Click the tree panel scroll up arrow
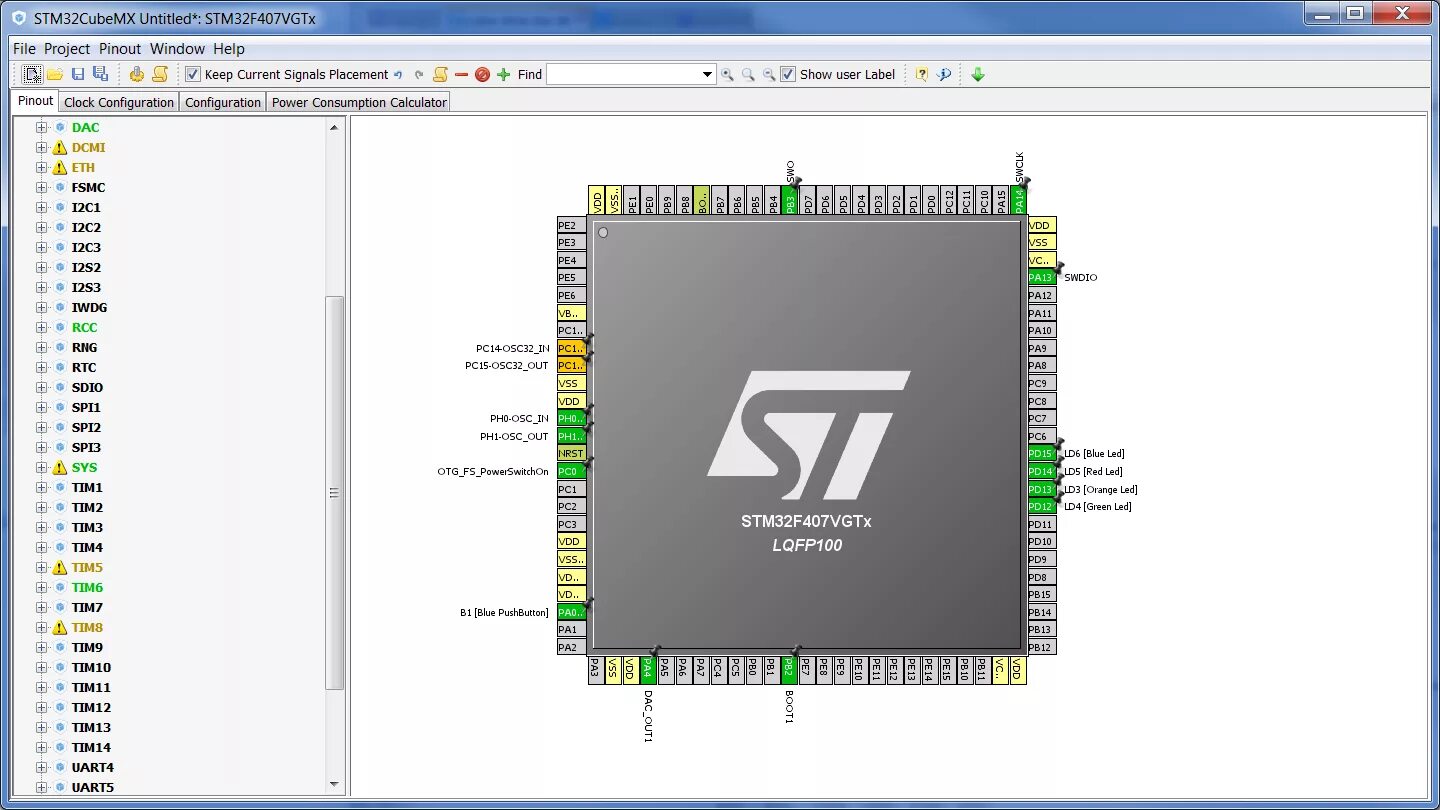The width and height of the screenshot is (1440, 810). pos(335,127)
